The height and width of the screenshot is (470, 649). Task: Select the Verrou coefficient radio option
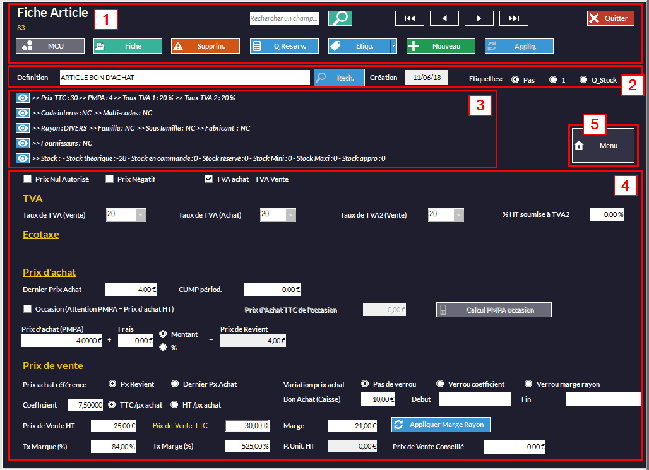click(x=440, y=383)
